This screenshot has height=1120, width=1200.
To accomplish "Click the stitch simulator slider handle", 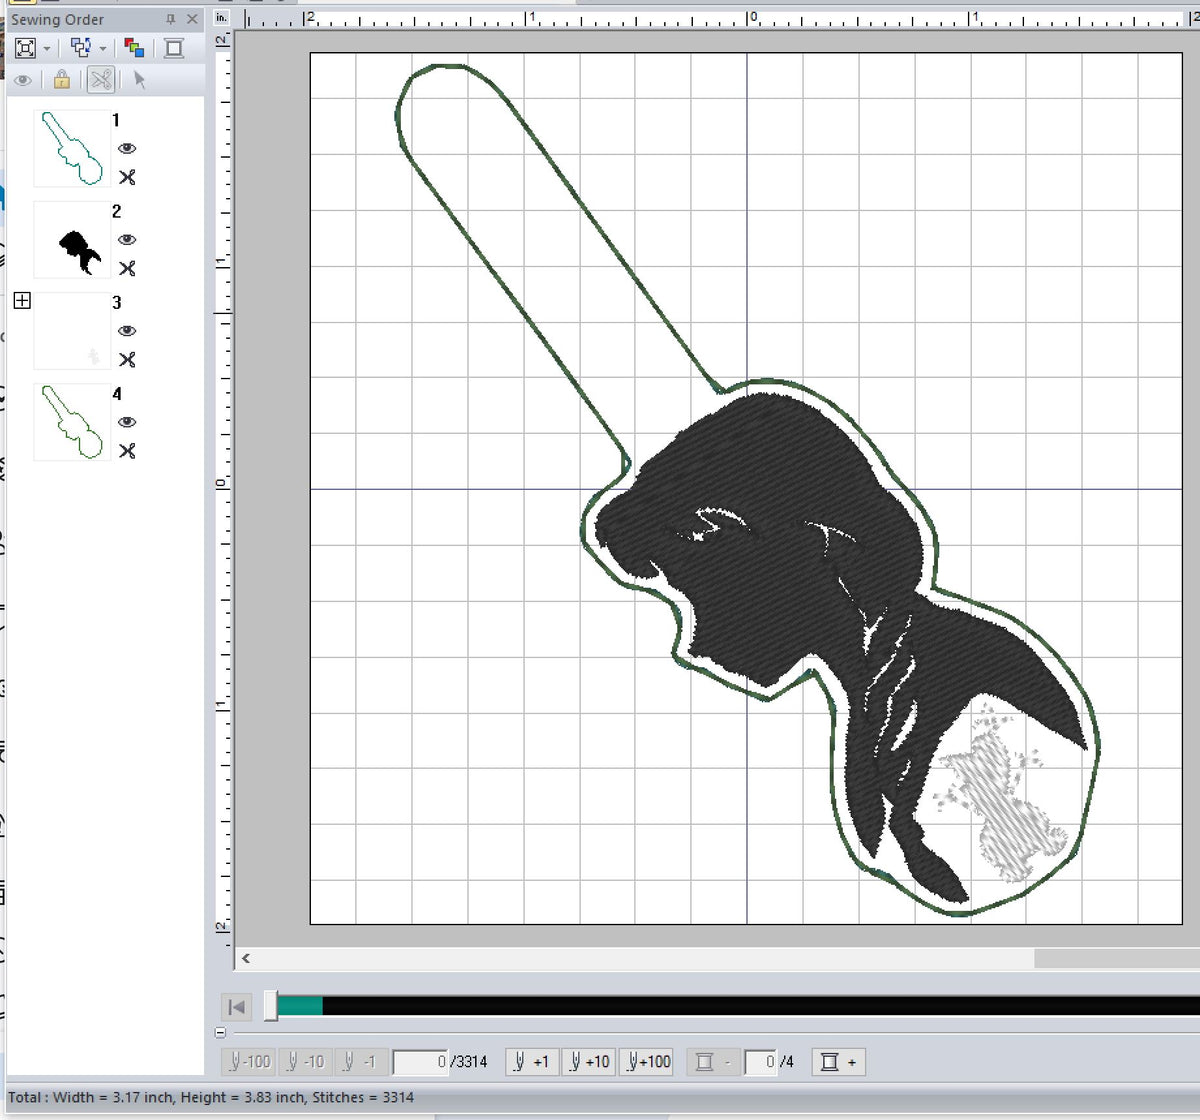I will click(271, 1006).
